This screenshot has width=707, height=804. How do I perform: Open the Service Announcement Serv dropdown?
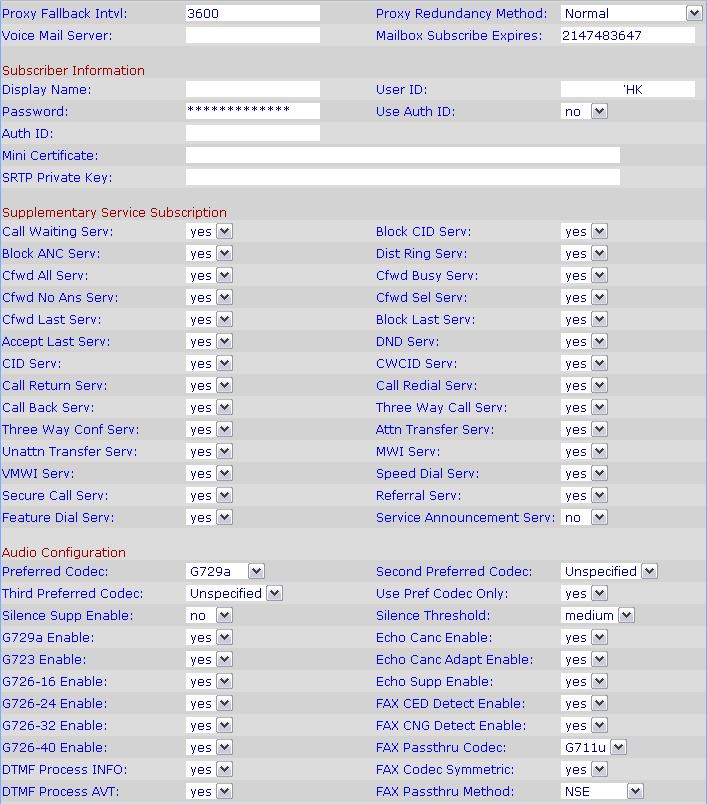coord(584,517)
